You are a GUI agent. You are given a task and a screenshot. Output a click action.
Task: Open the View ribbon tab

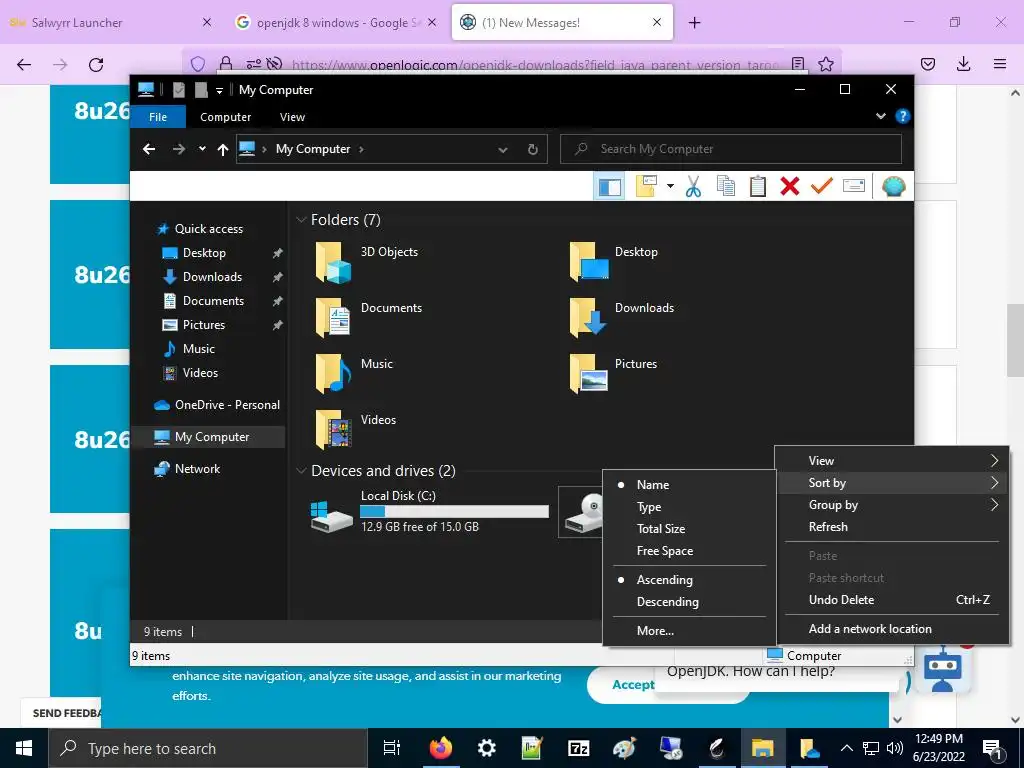click(x=292, y=117)
